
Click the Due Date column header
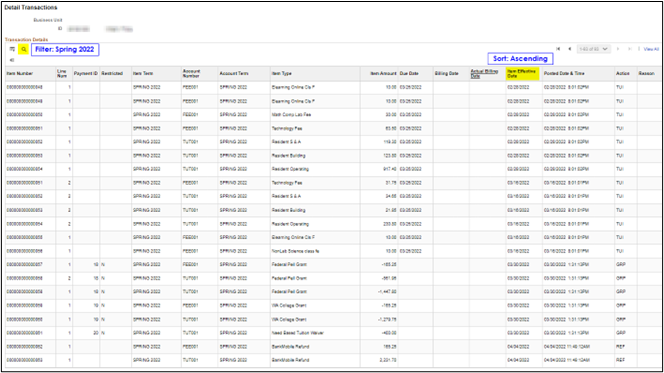point(409,74)
